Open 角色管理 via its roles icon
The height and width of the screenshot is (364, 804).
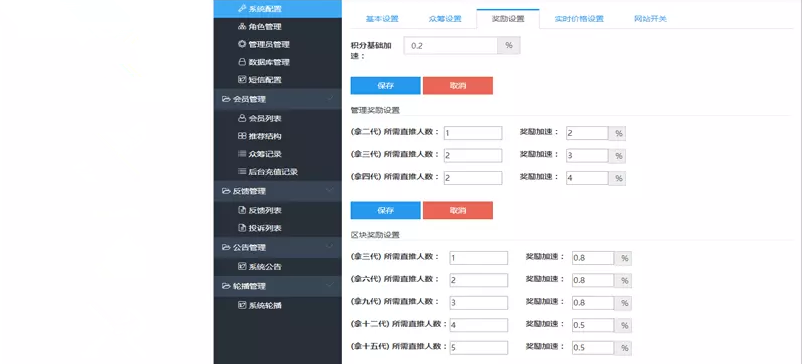click(x=243, y=27)
